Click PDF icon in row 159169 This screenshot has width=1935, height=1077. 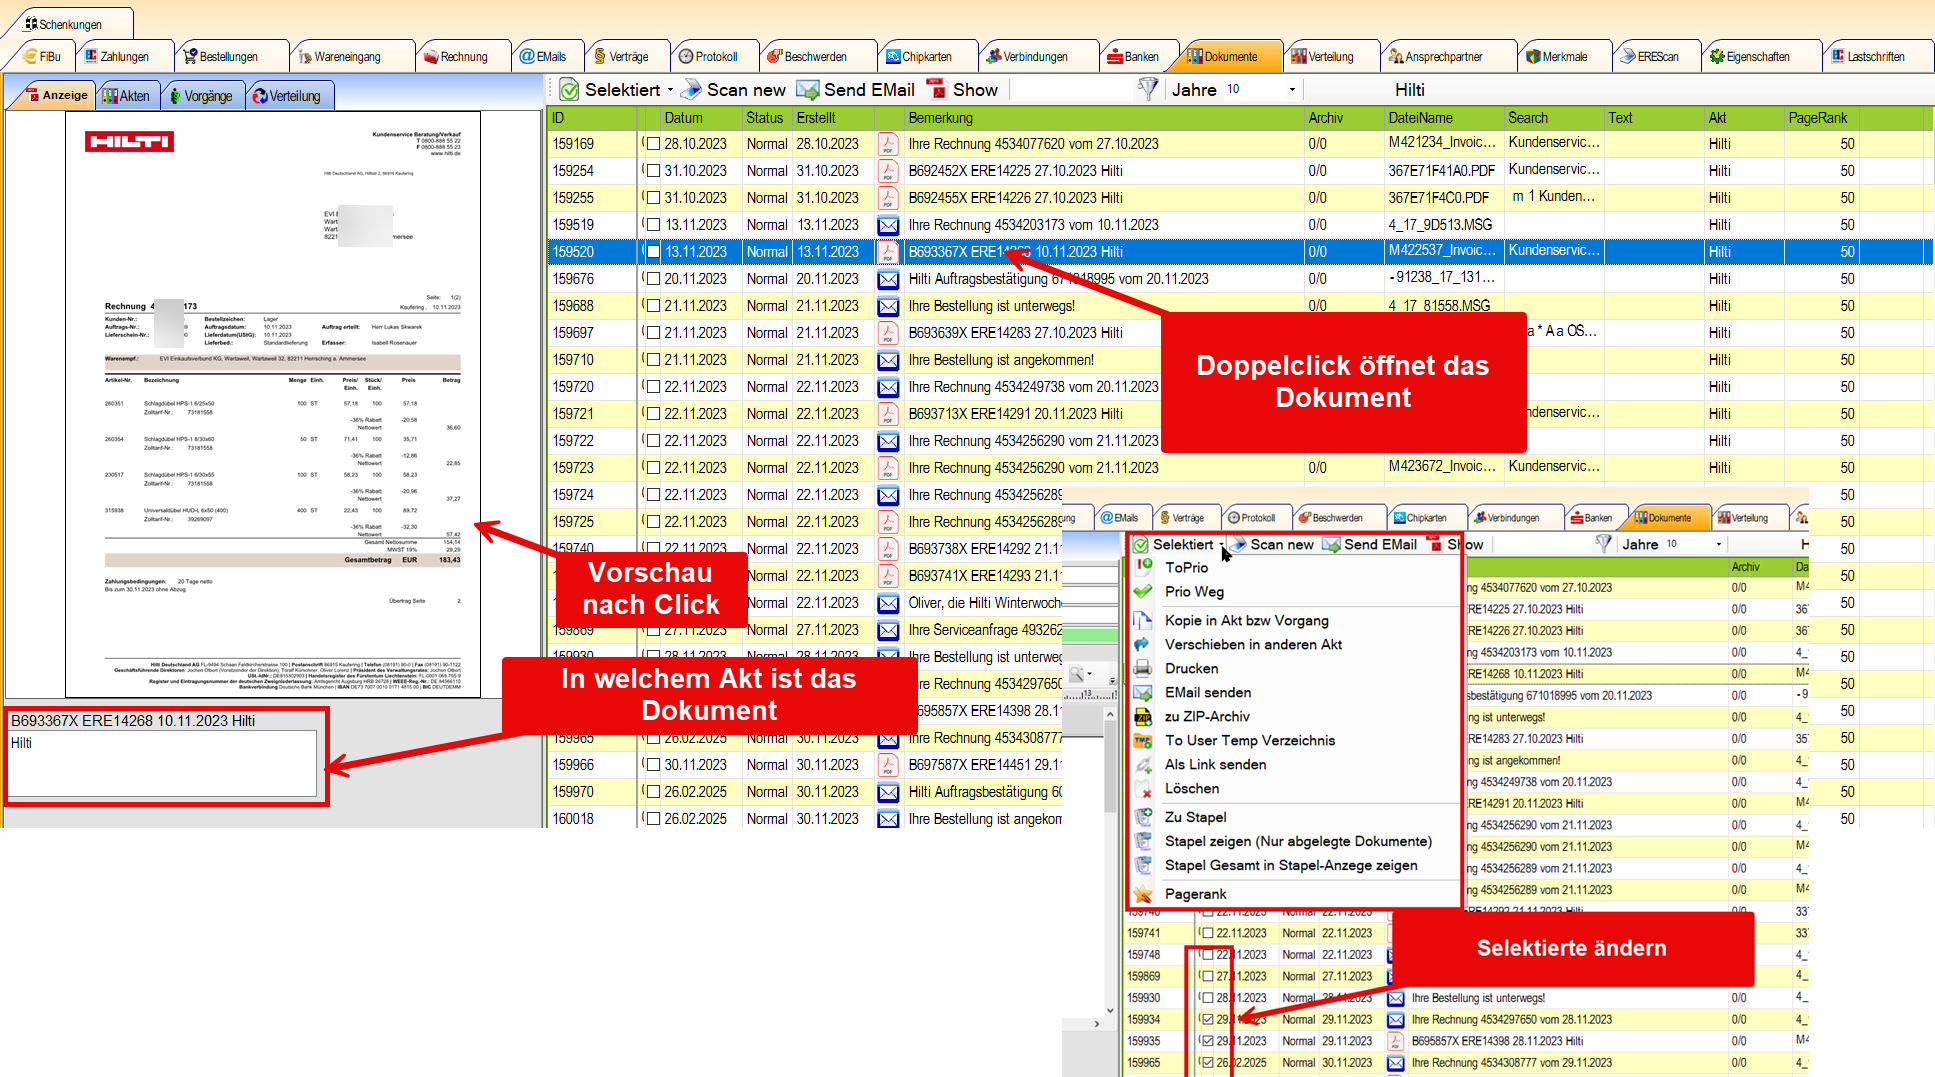[x=888, y=144]
